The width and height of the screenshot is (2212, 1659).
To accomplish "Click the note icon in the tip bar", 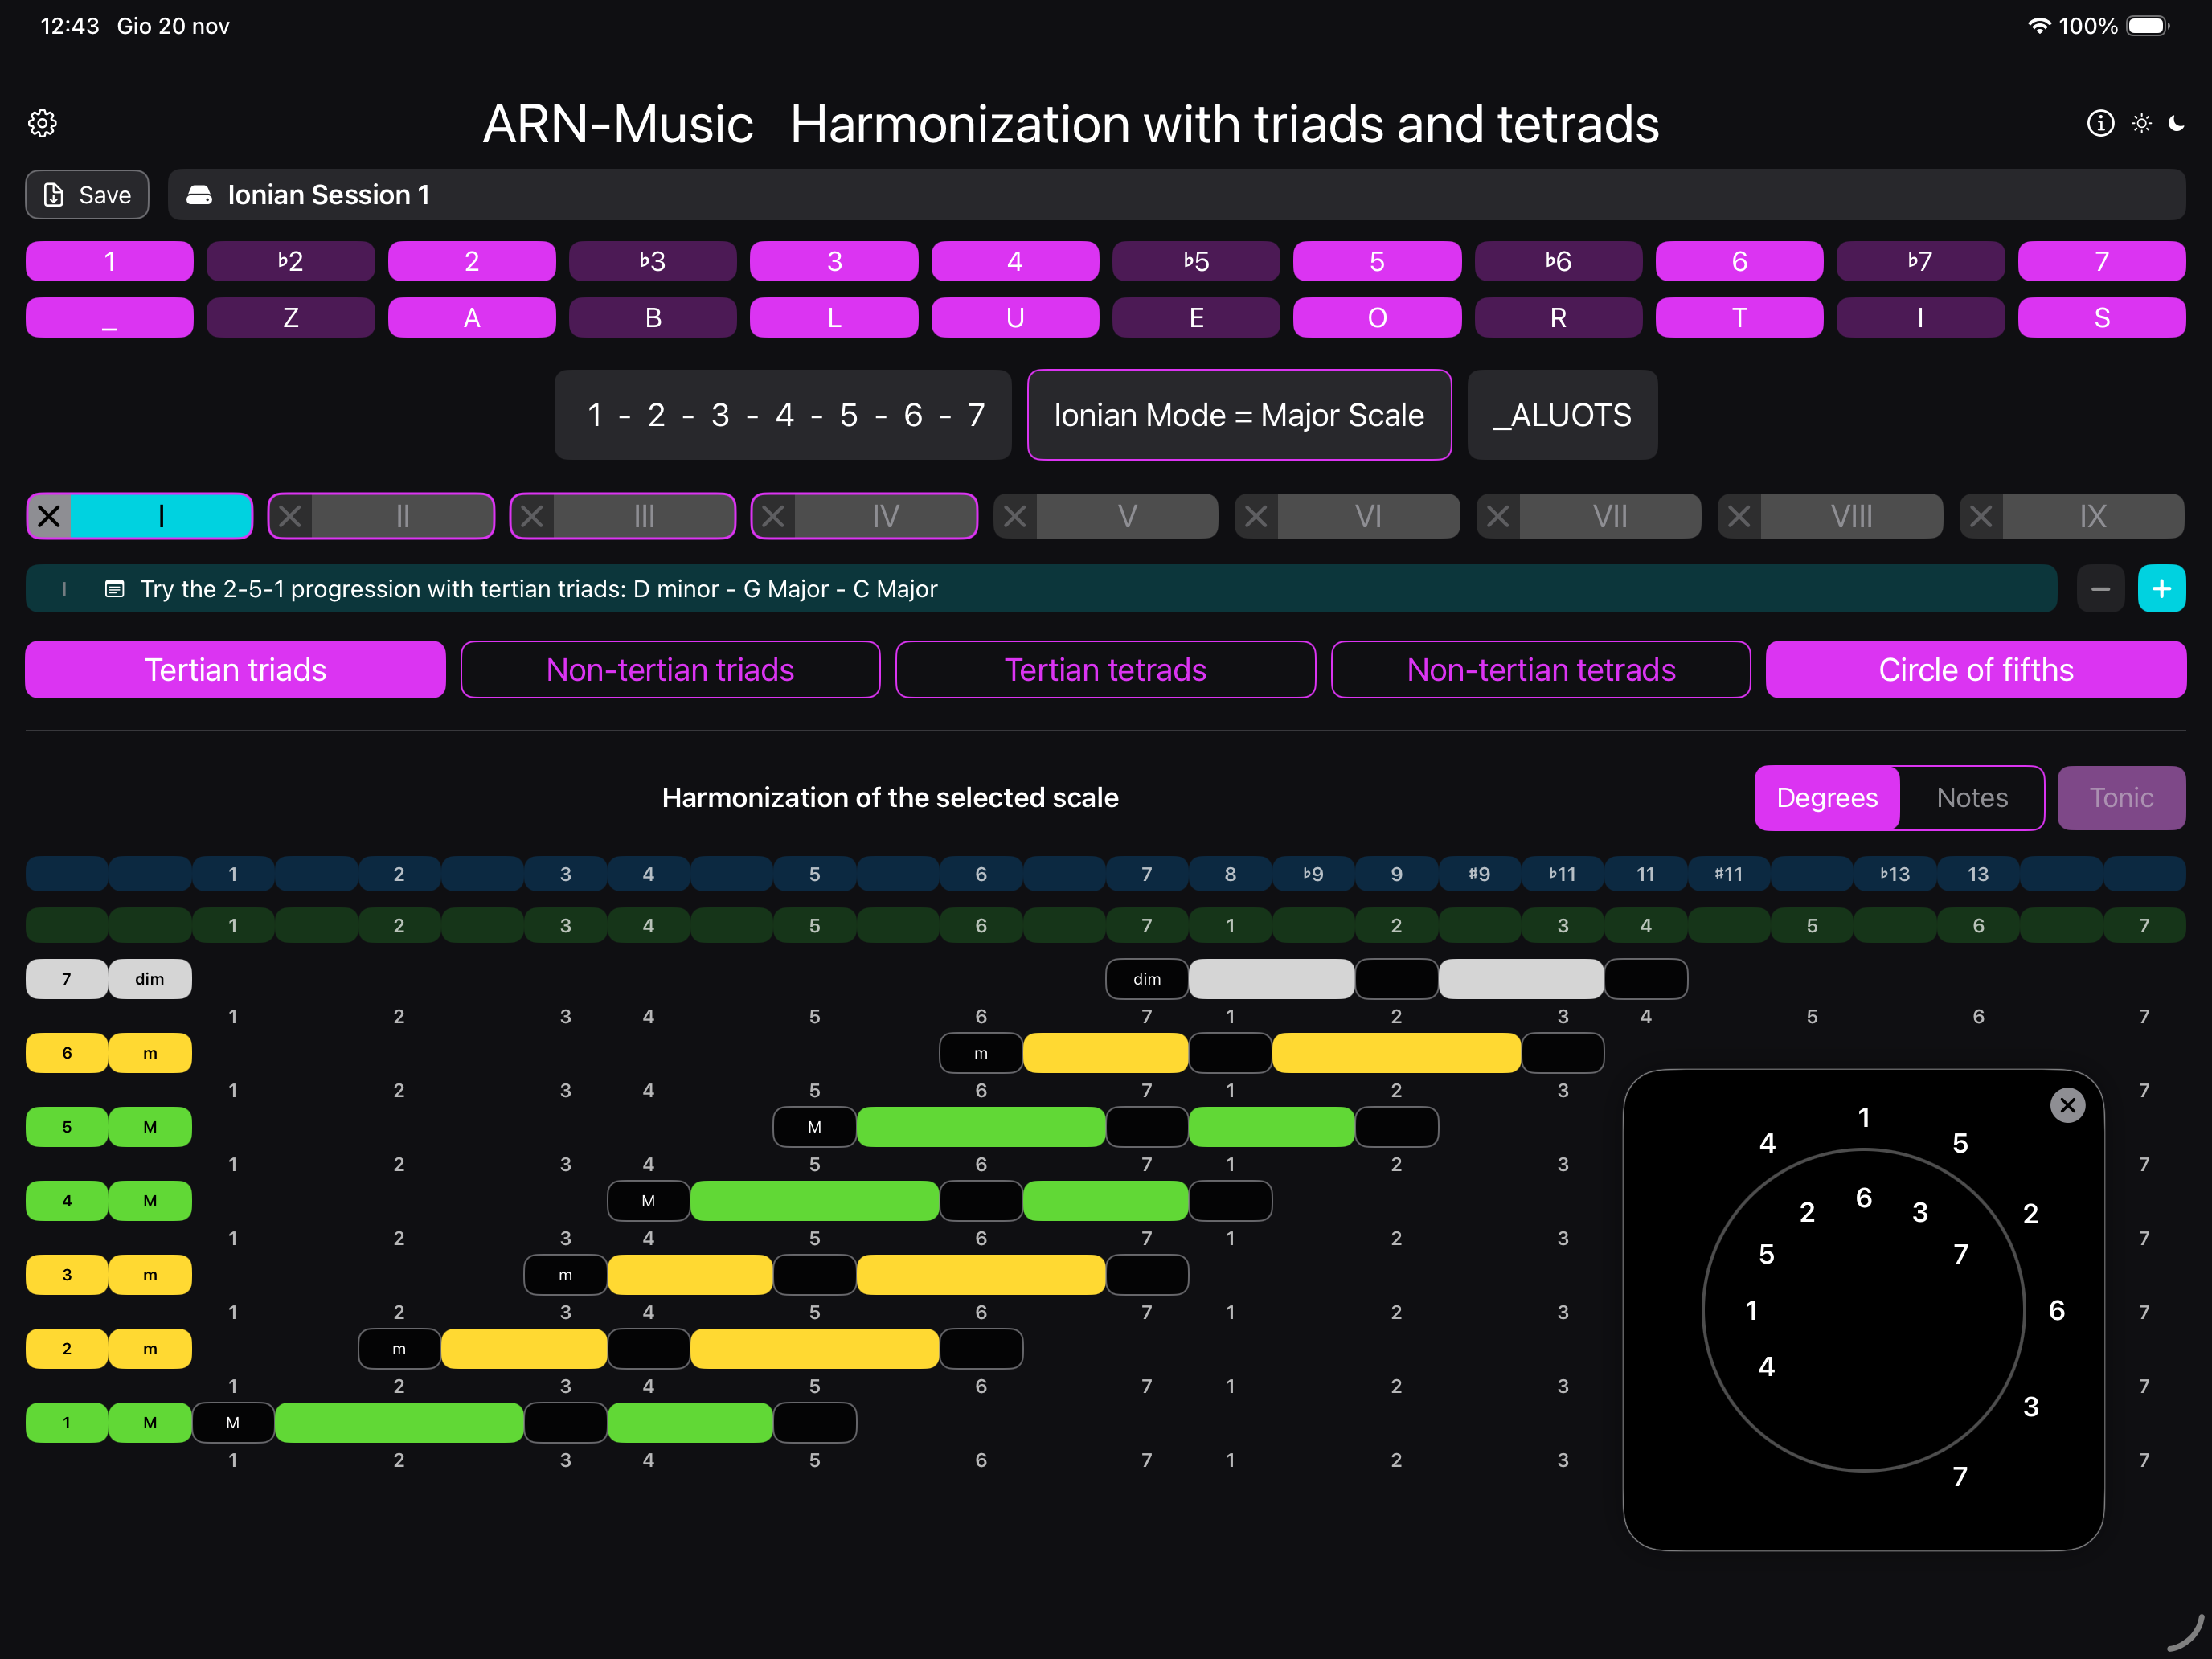I will 115,589.
